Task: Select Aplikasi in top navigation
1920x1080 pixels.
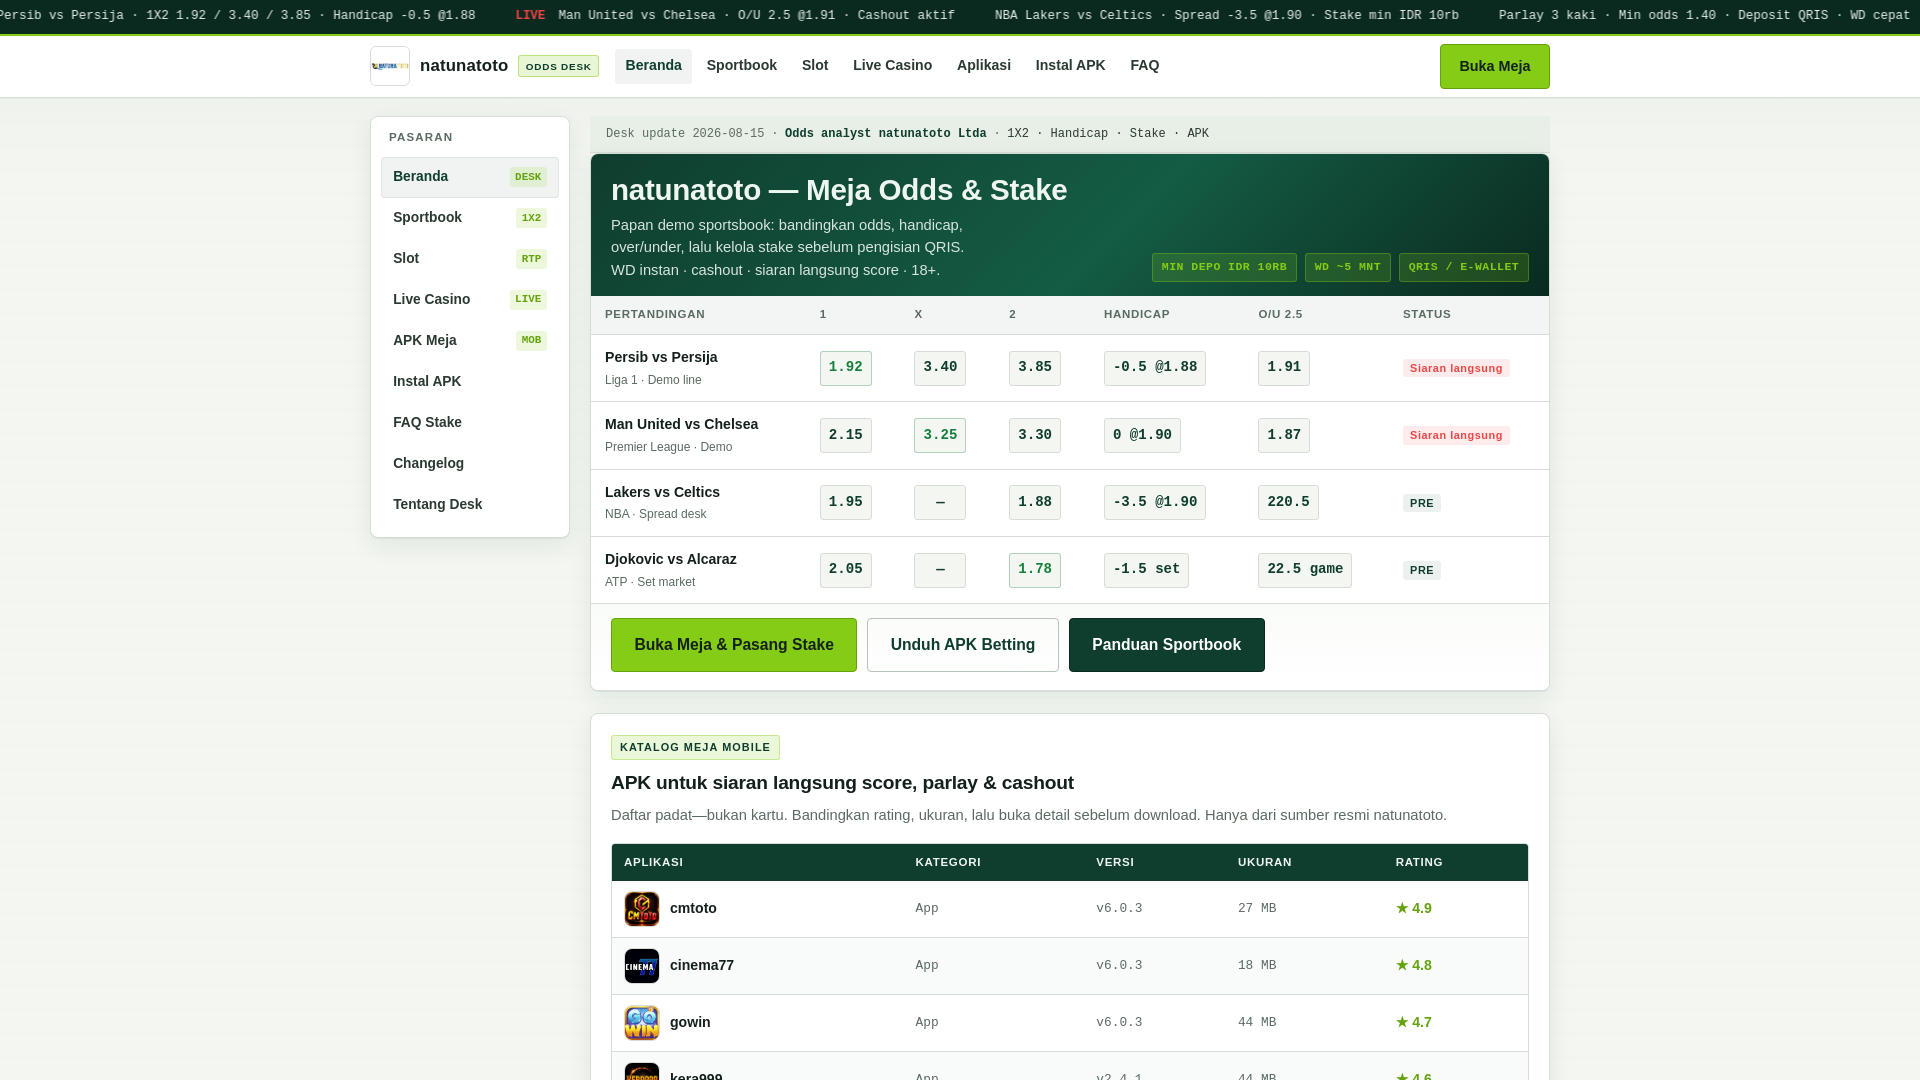Action: point(984,66)
